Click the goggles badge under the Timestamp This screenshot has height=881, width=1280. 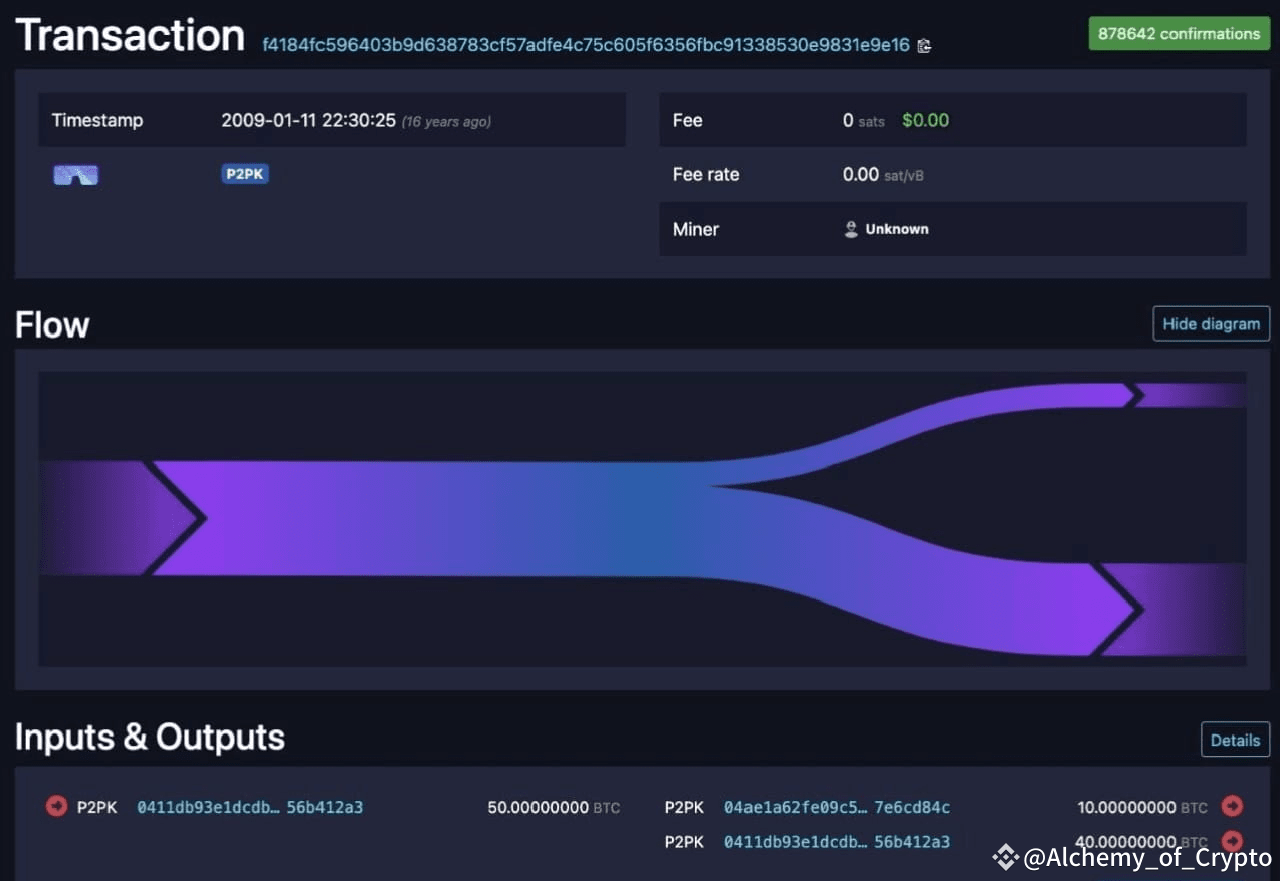[75, 174]
